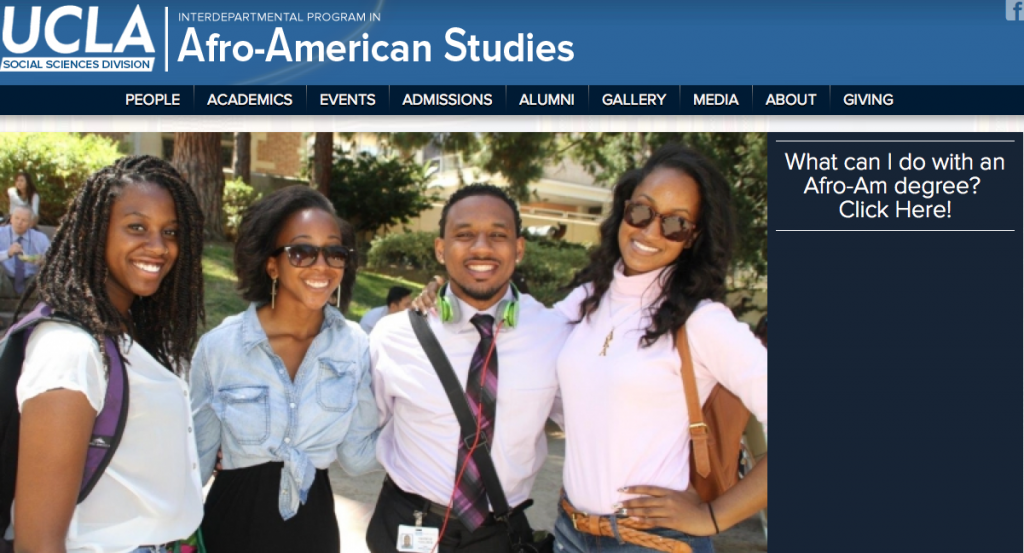Click the 'Interdepartmental Program In' header text
The image size is (1024, 553).
pos(280,17)
